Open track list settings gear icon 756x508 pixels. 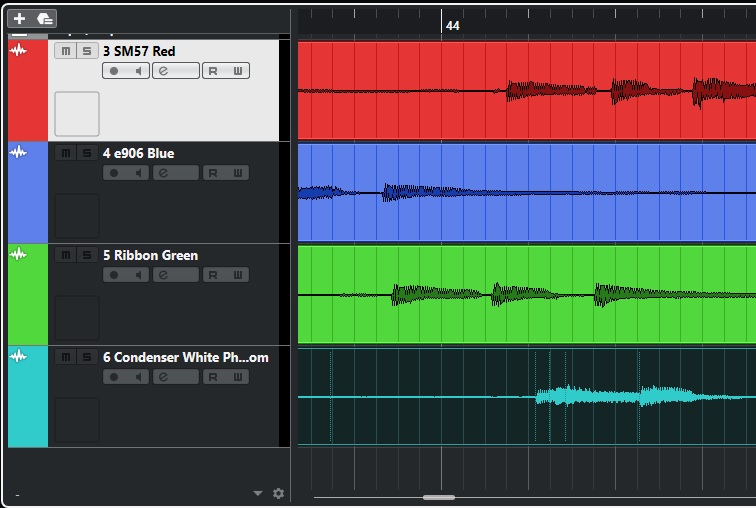tap(278, 493)
